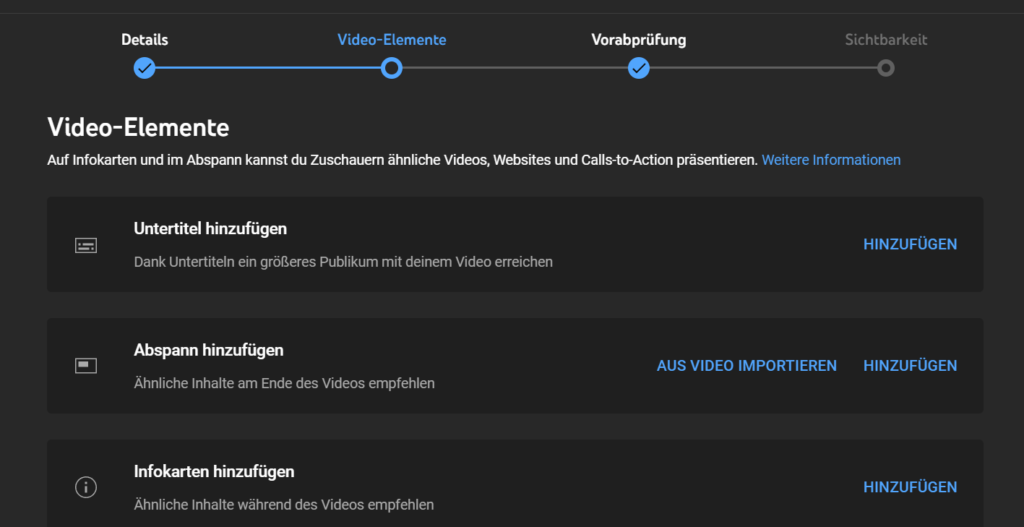This screenshot has height=527, width=1024.
Task: Open the Vorabprüfung step label
Action: [x=639, y=40]
